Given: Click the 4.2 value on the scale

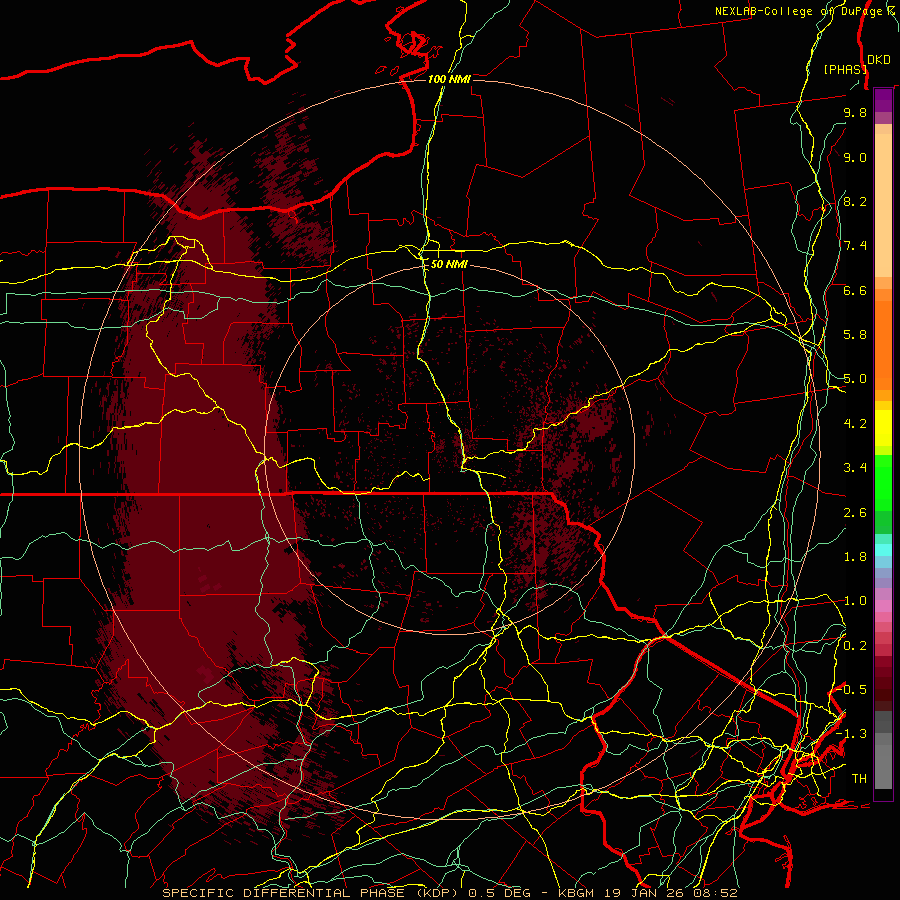Looking at the screenshot, I should click(855, 424).
